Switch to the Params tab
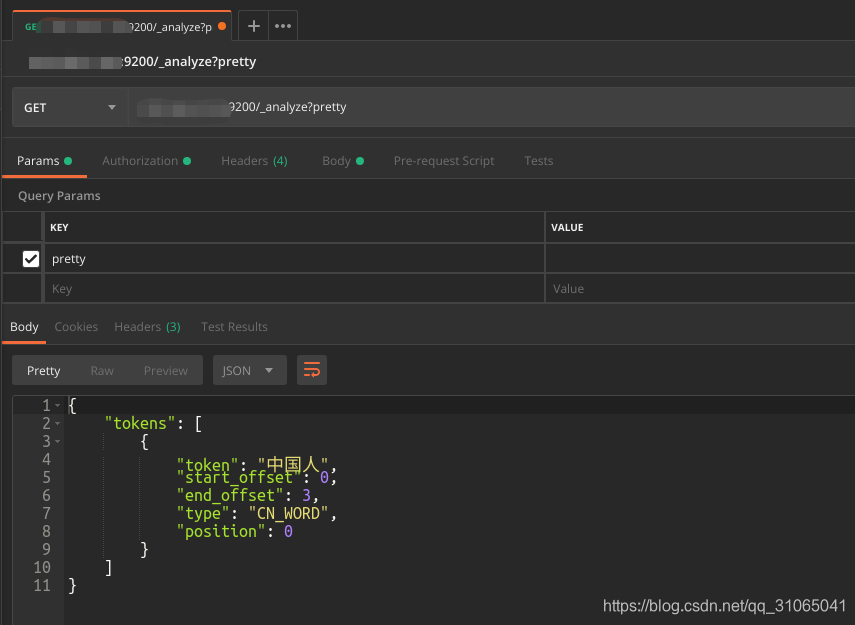 [44, 161]
